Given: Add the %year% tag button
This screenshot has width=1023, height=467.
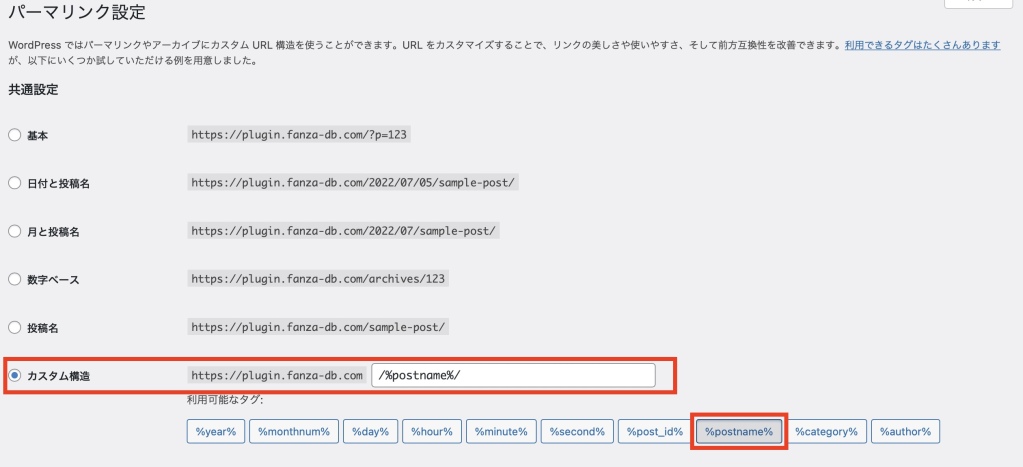Looking at the screenshot, I should [x=215, y=431].
